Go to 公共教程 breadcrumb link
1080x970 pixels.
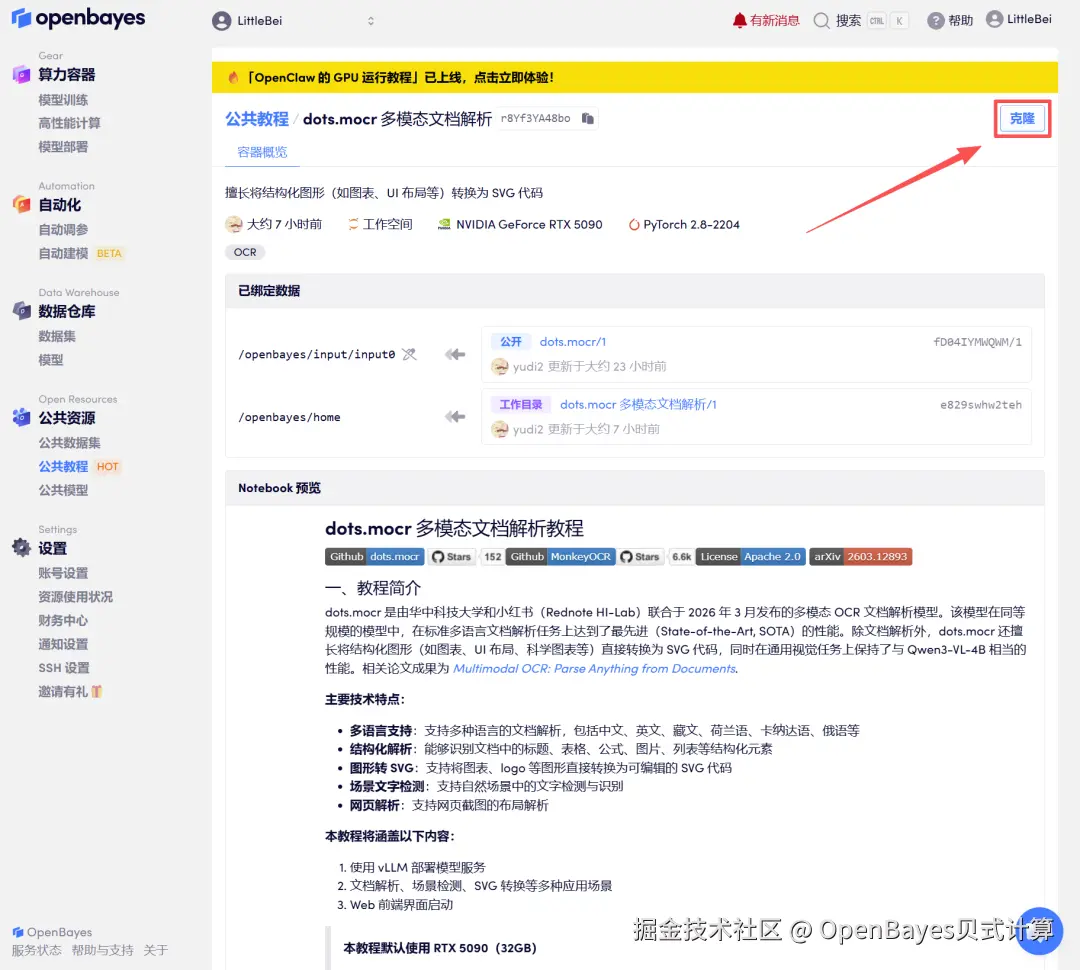[x=256, y=118]
